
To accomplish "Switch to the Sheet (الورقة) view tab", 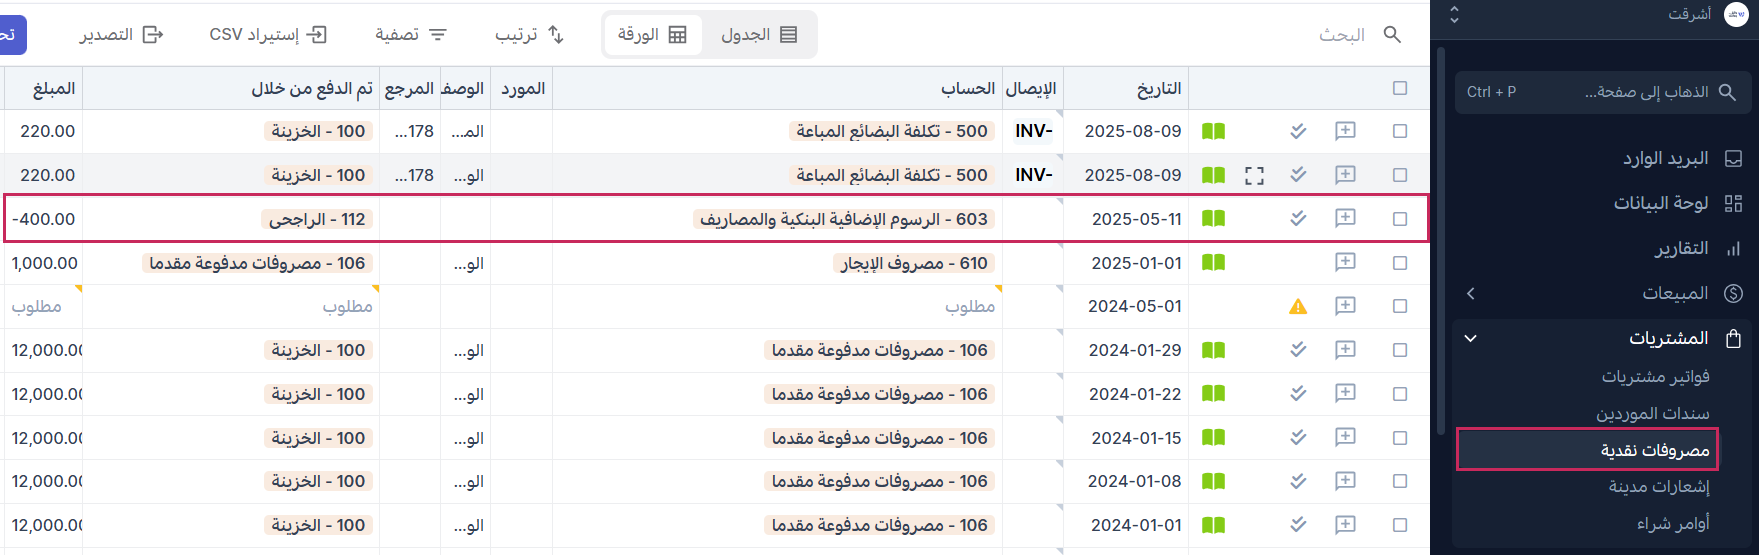I will [652, 35].
